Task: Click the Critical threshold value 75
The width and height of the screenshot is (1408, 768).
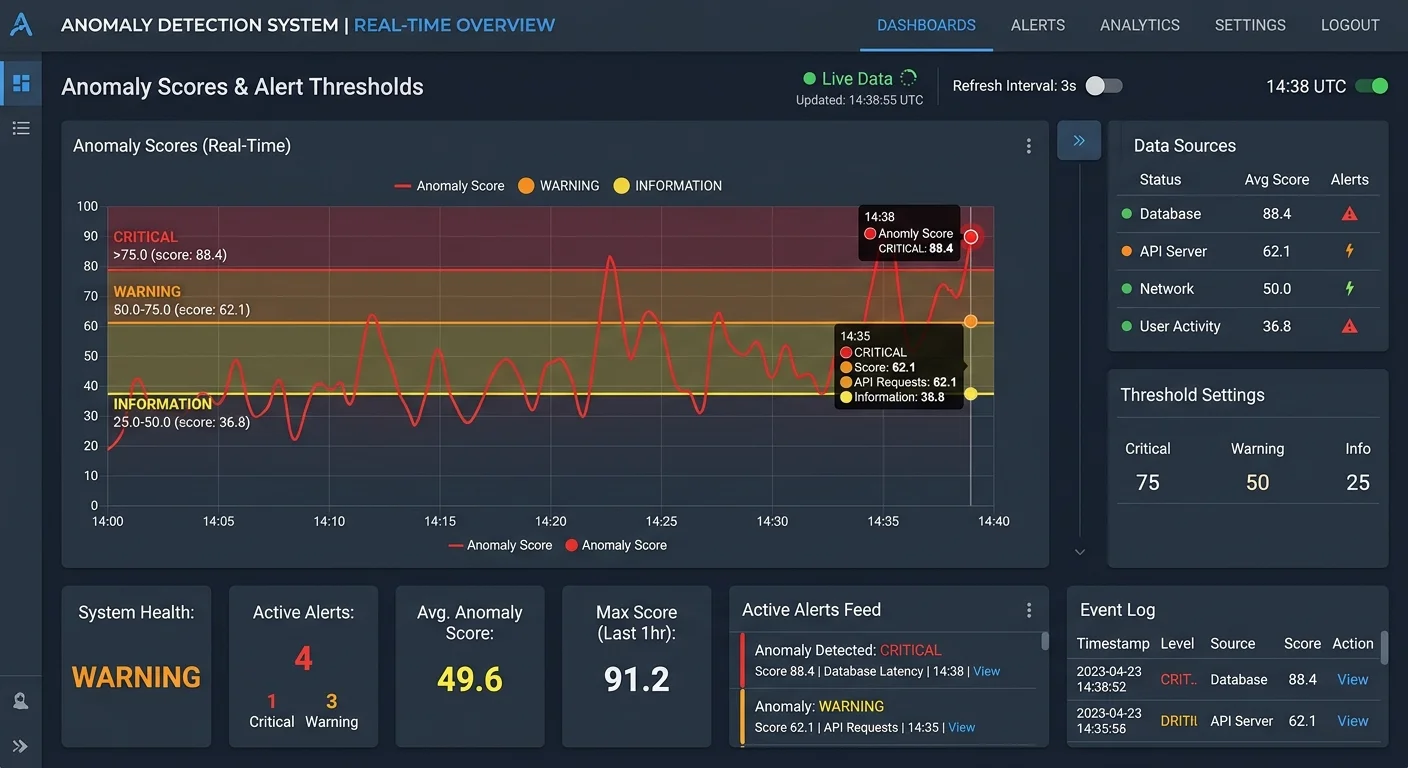Action: click(1148, 483)
